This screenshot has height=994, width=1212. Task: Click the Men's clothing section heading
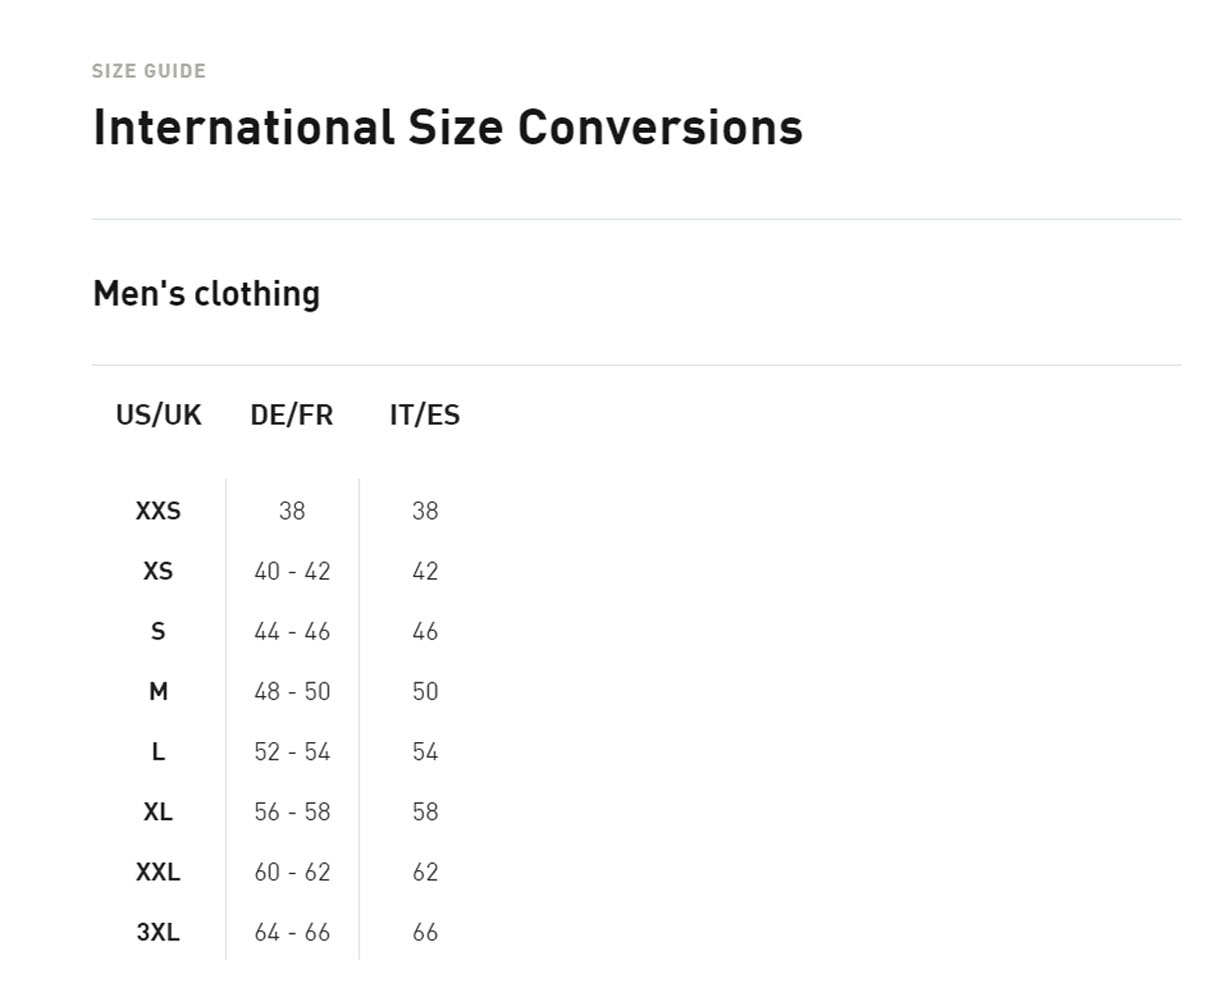(206, 293)
